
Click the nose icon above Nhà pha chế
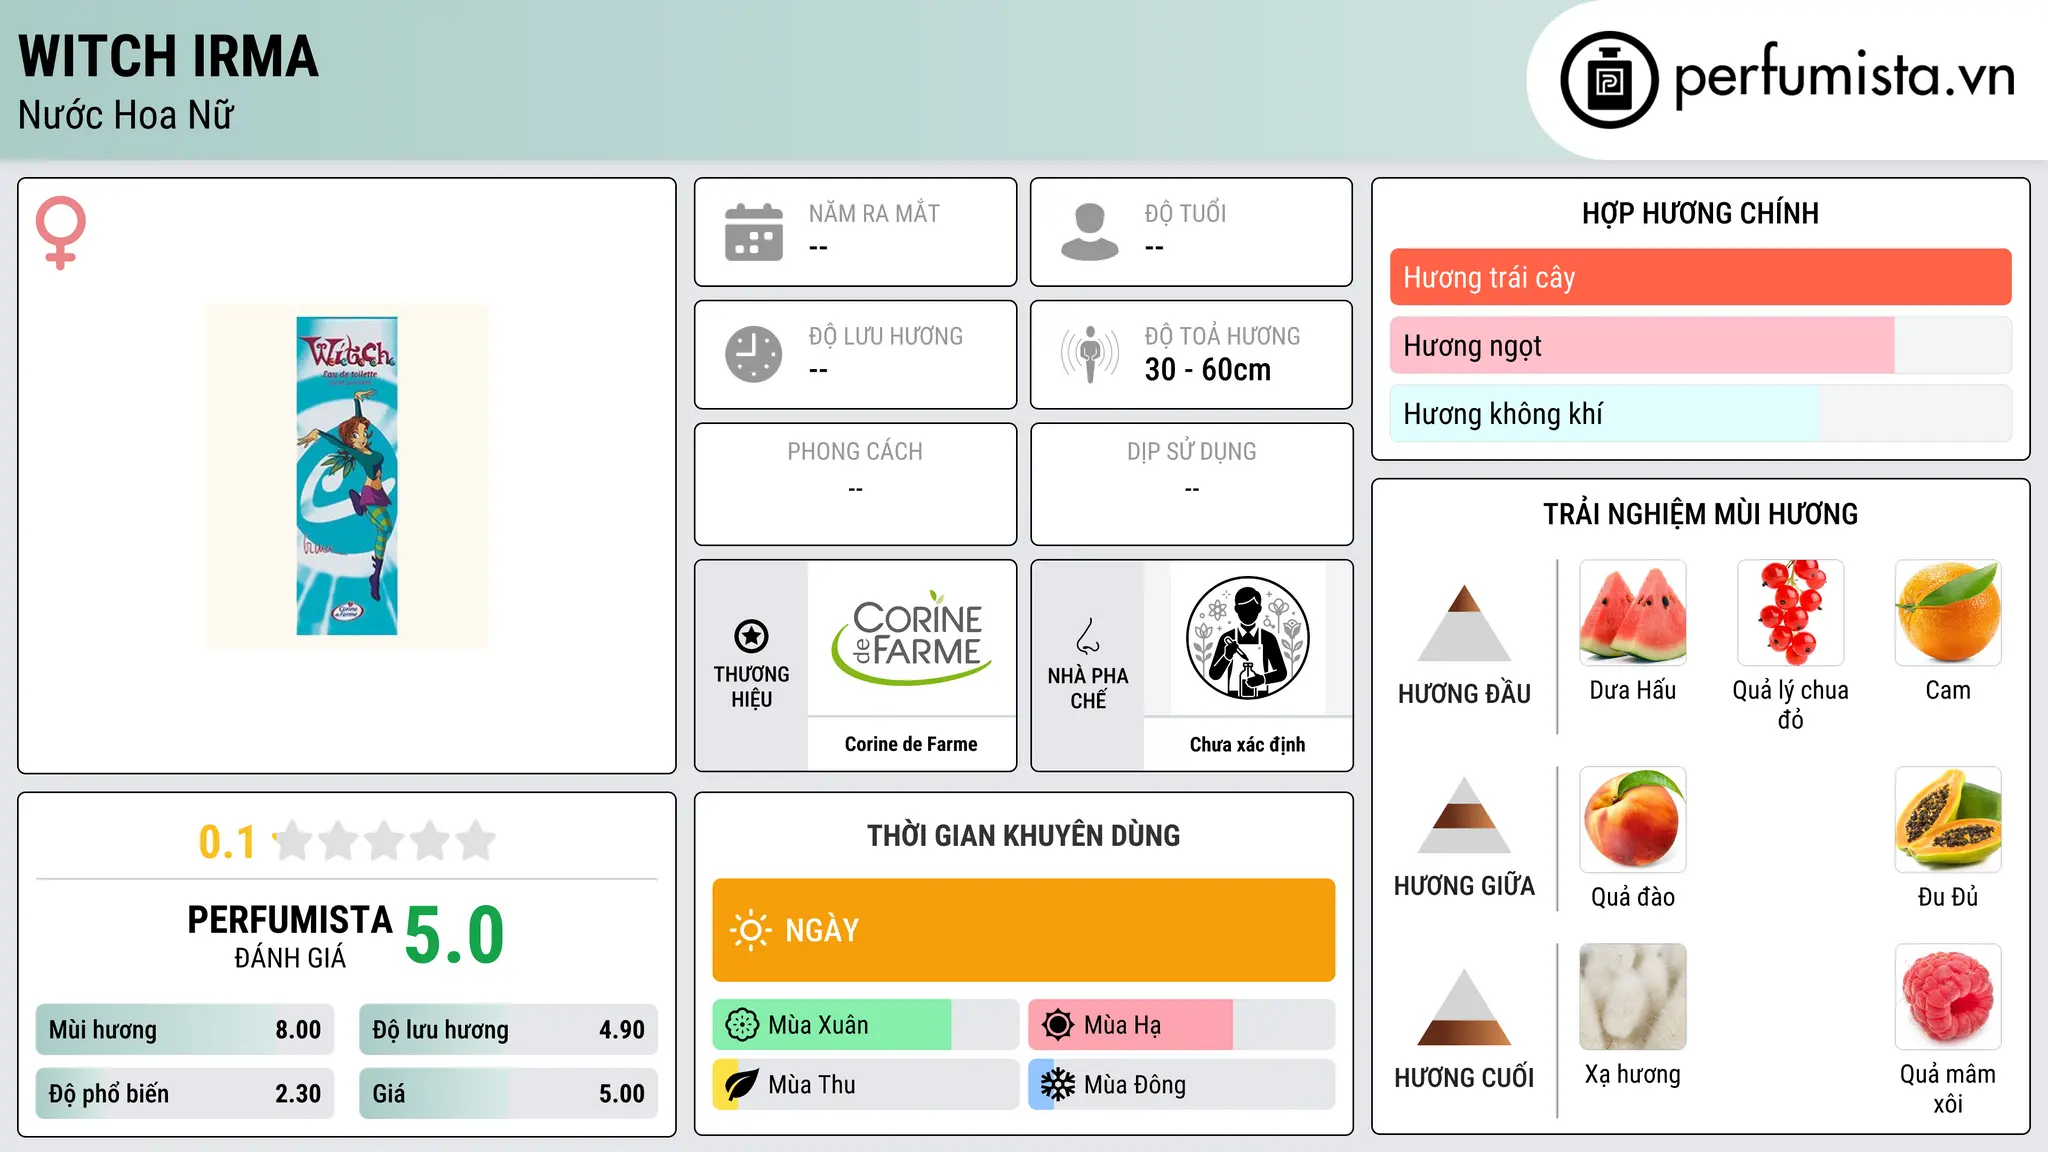pyautogui.click(x=1088, y=636)
